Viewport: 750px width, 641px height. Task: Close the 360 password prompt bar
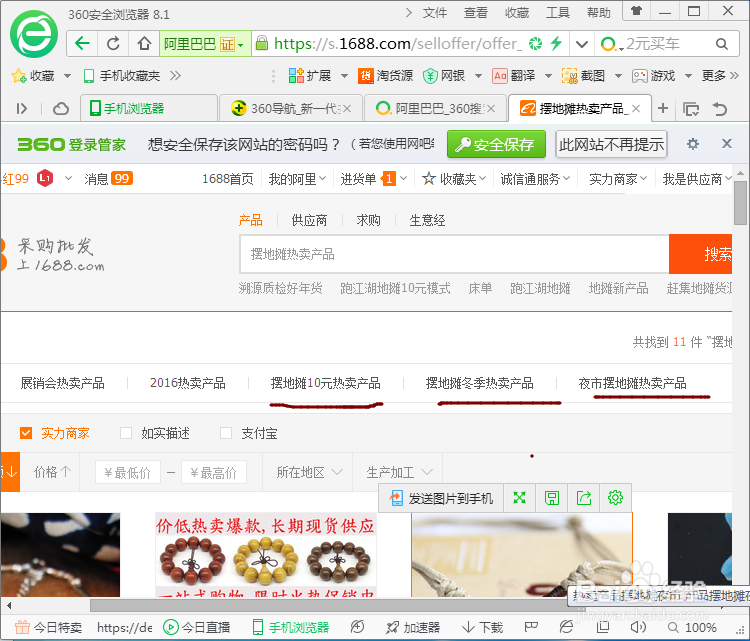point(727,144)
